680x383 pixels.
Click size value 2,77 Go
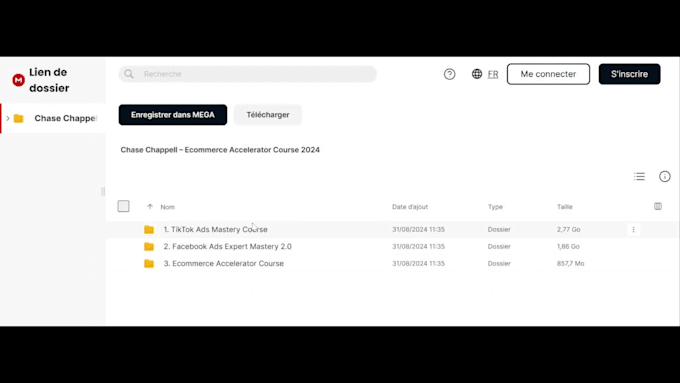pos(569,229)
